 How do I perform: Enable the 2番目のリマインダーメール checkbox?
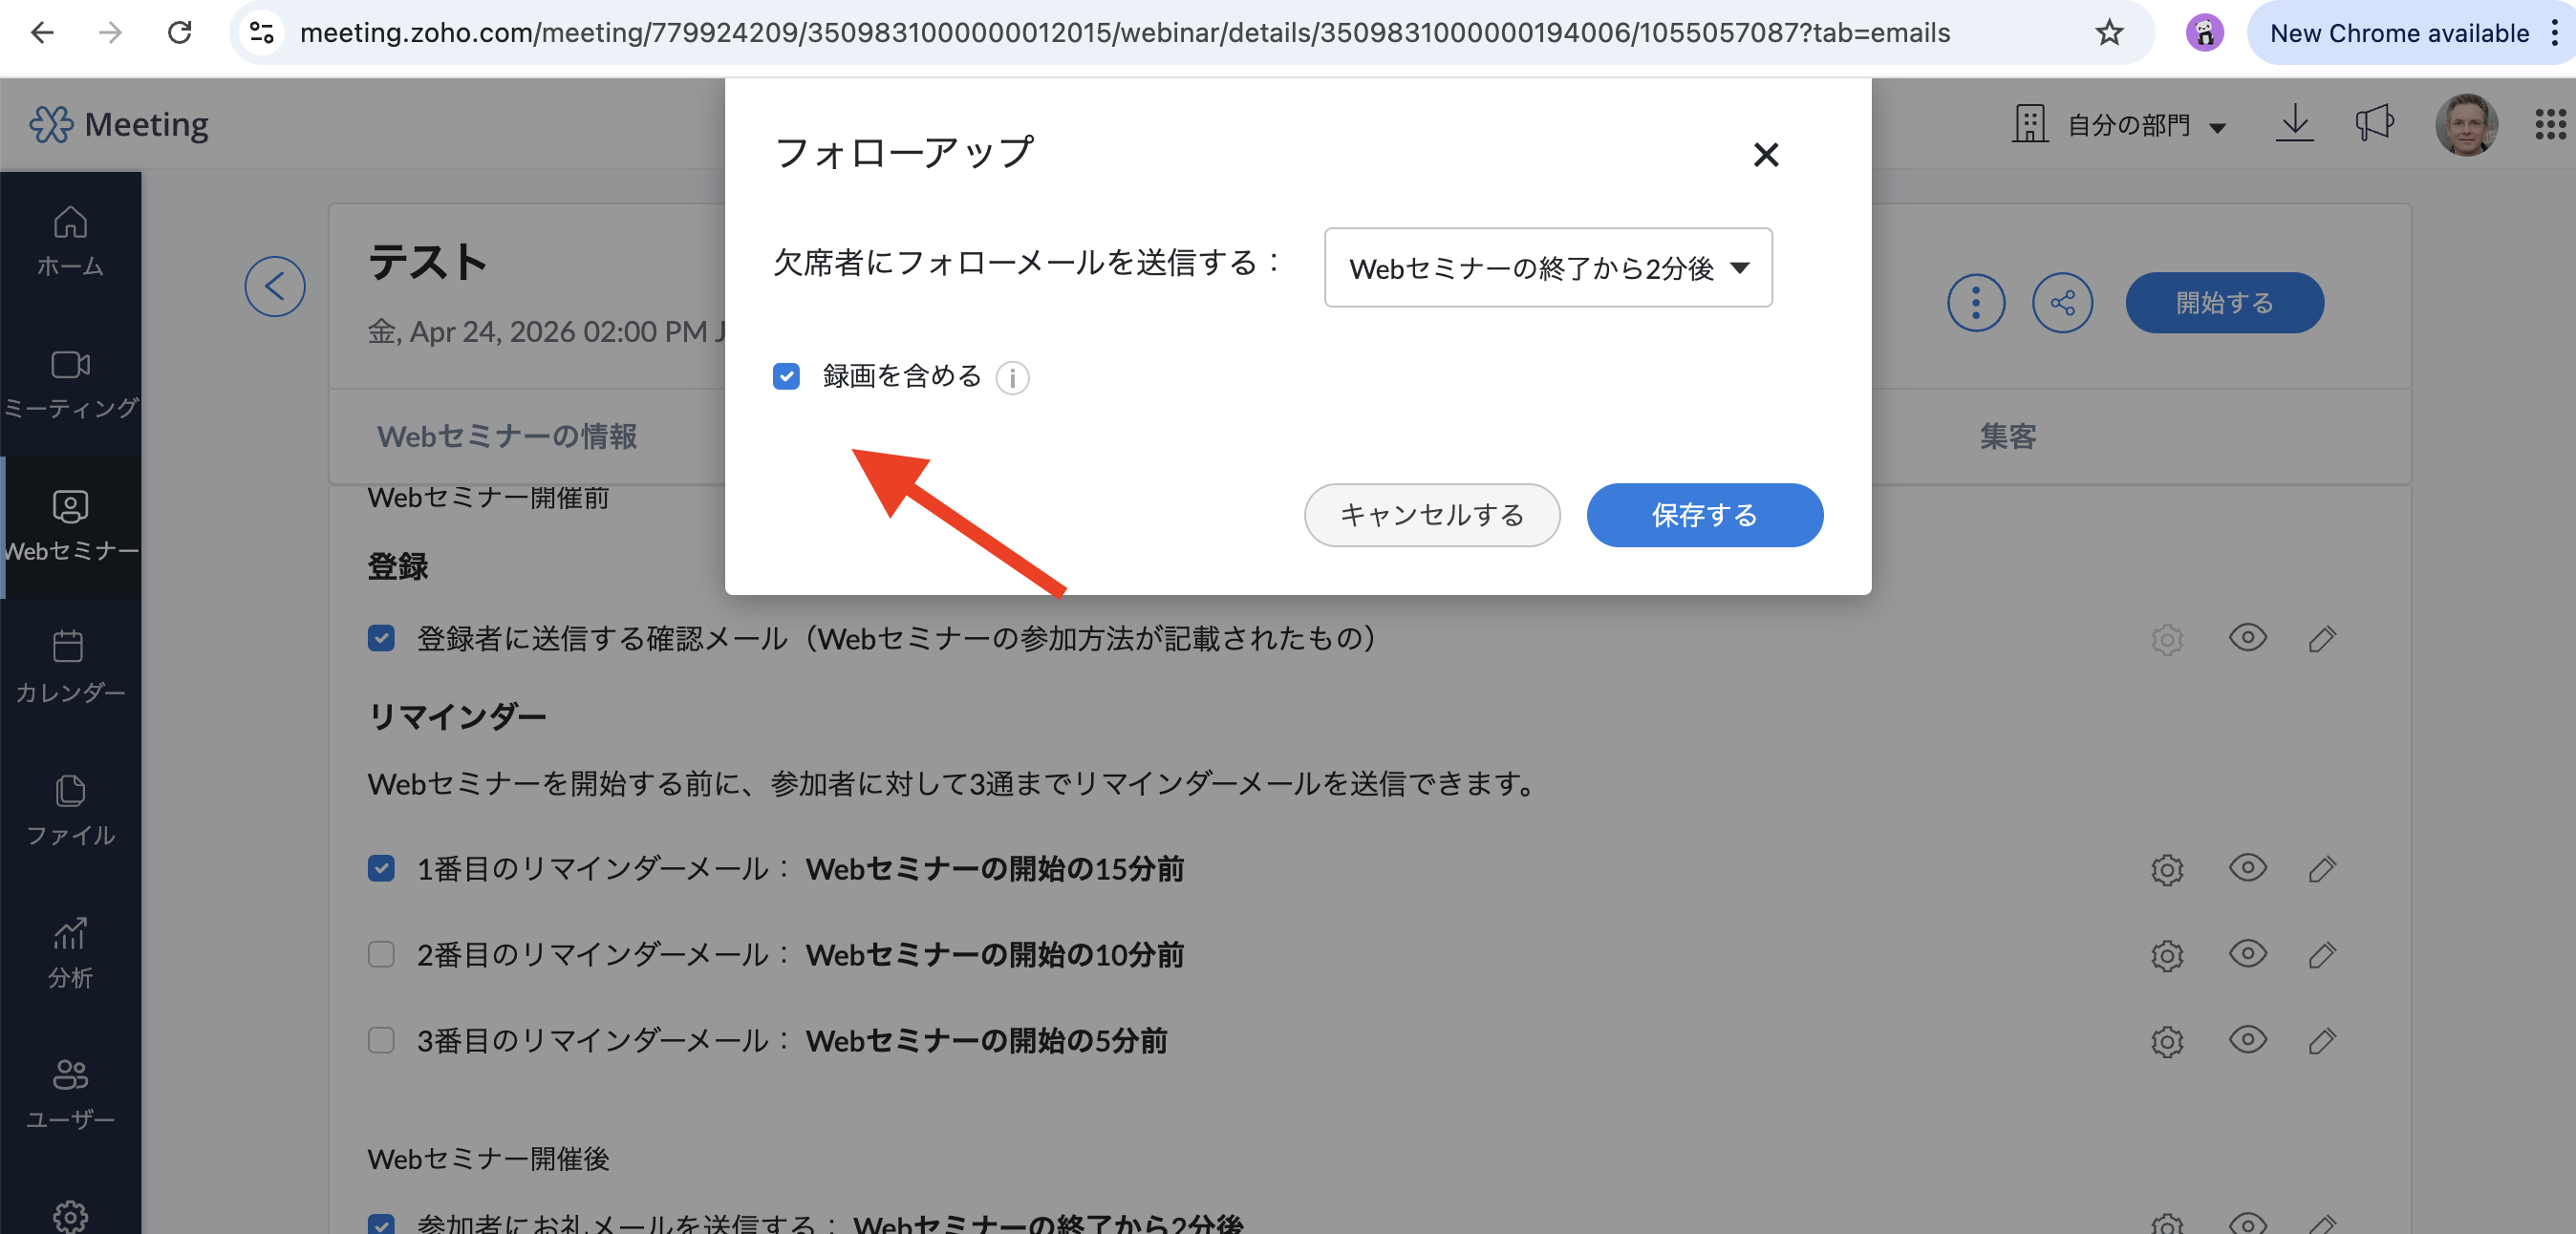pos(381,954)
